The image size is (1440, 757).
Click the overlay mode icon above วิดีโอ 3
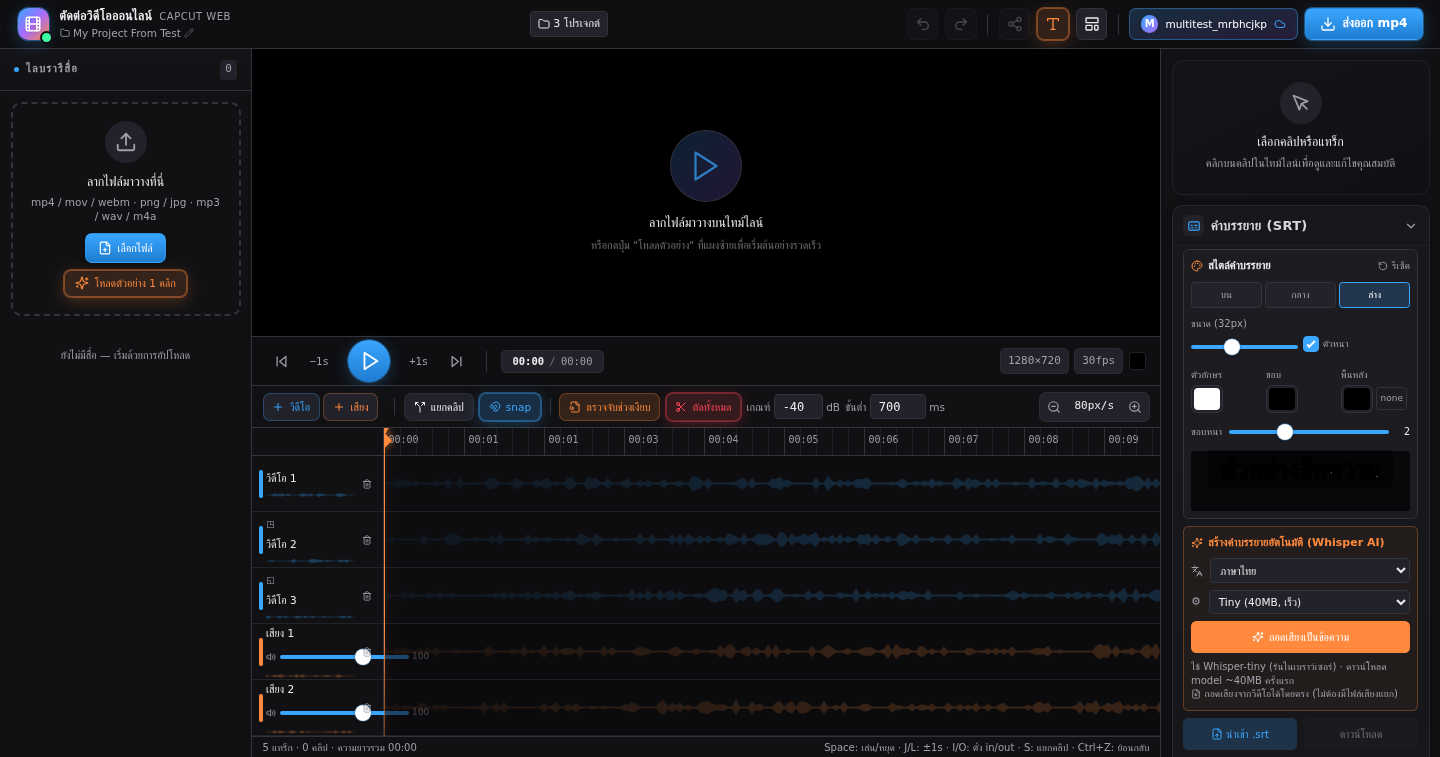tap(270, 580)
